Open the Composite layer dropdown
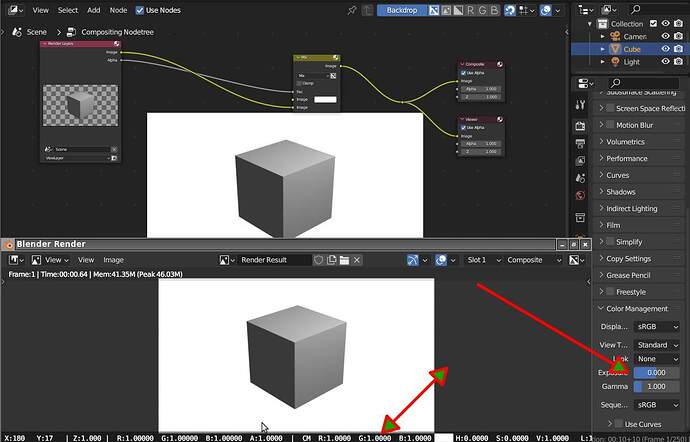Viewport: 690px width, 442px height. pyautogui.click(x=533, y=260)
